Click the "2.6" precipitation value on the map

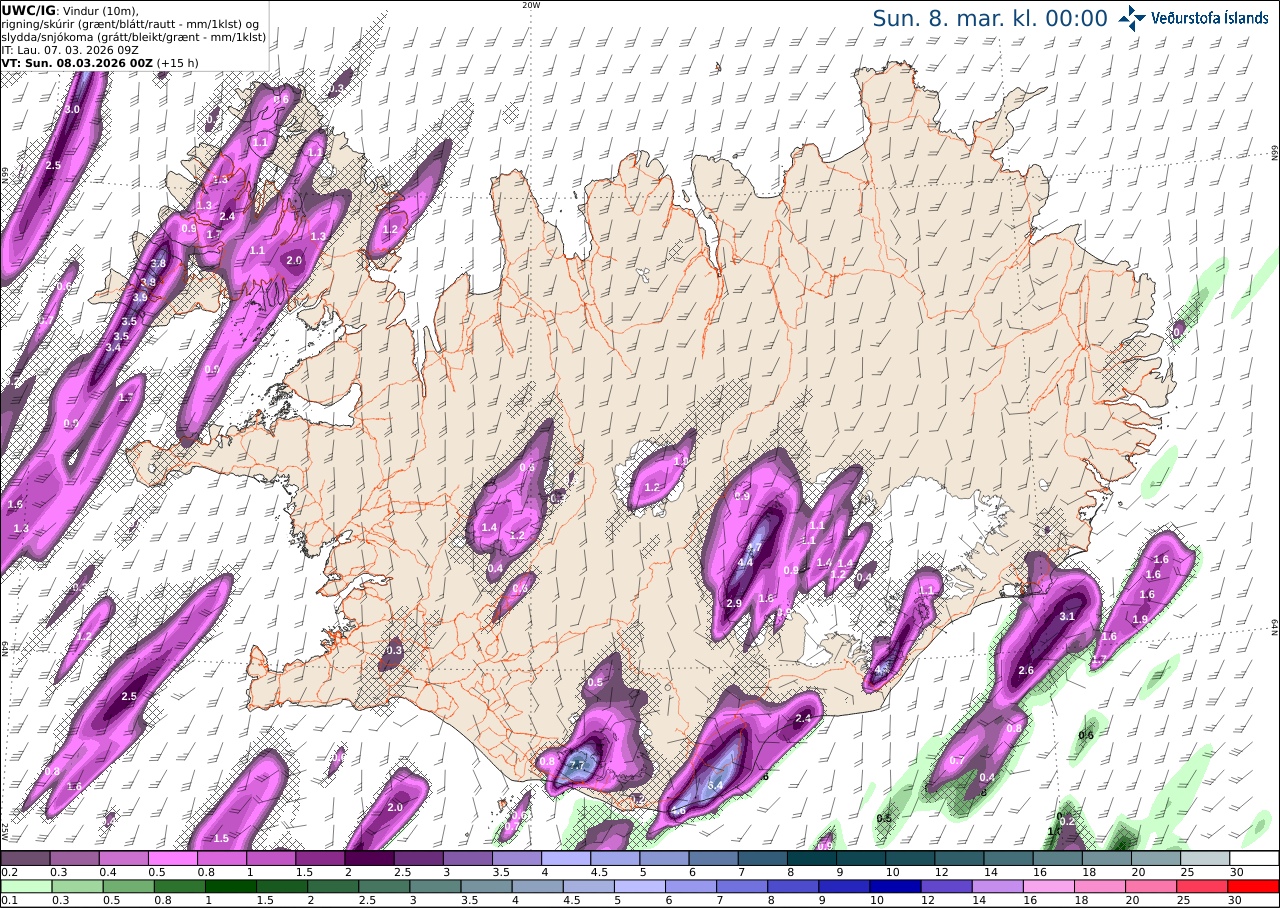pyautogui.click(x=1026, y=671)
